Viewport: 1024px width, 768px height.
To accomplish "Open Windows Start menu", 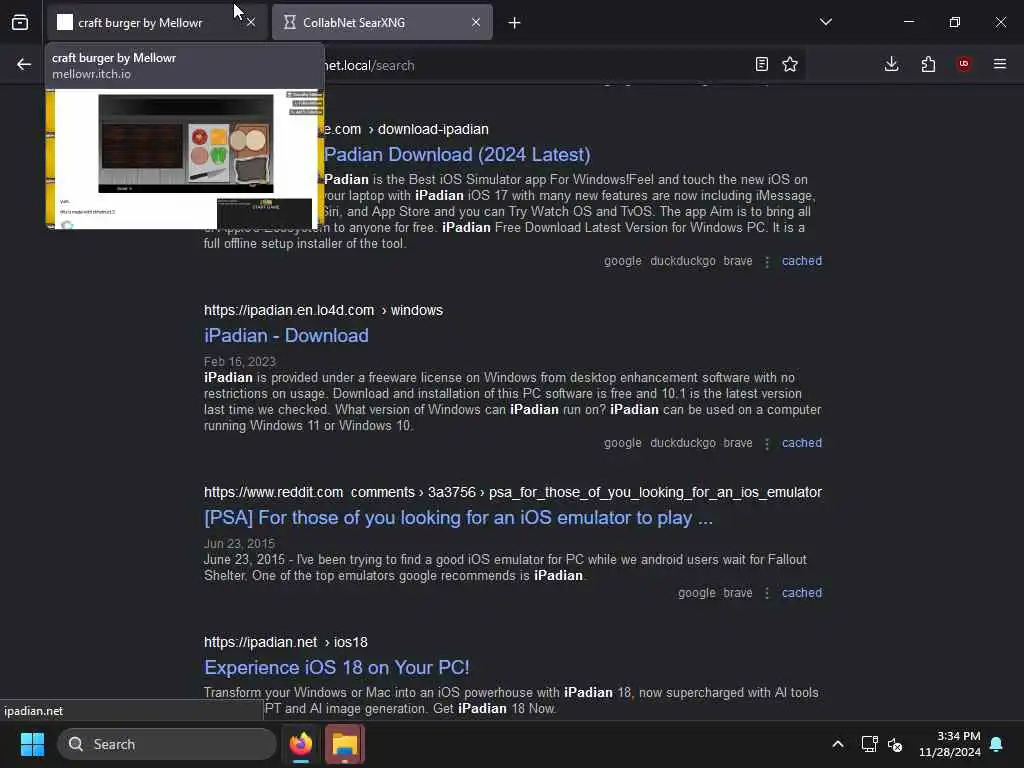I will tap(32, 744).
